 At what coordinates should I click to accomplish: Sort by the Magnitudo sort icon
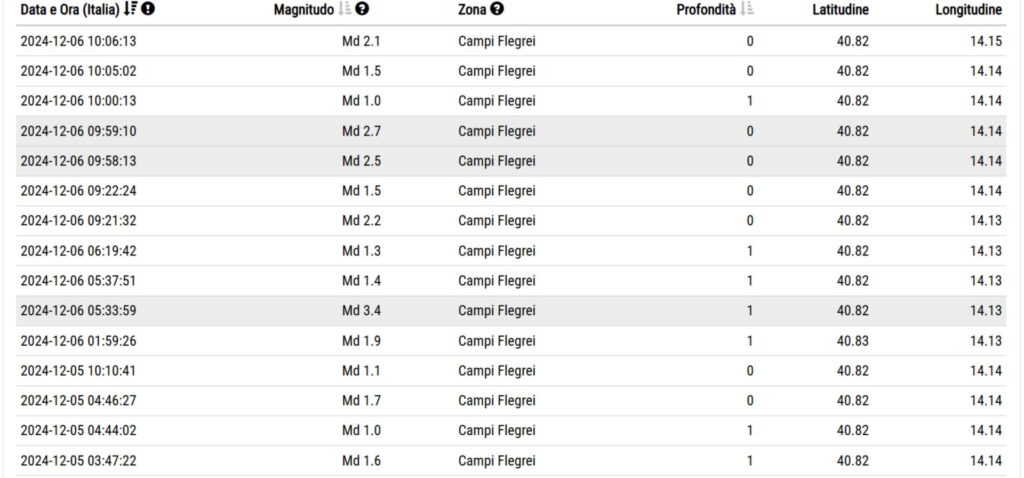345,9
